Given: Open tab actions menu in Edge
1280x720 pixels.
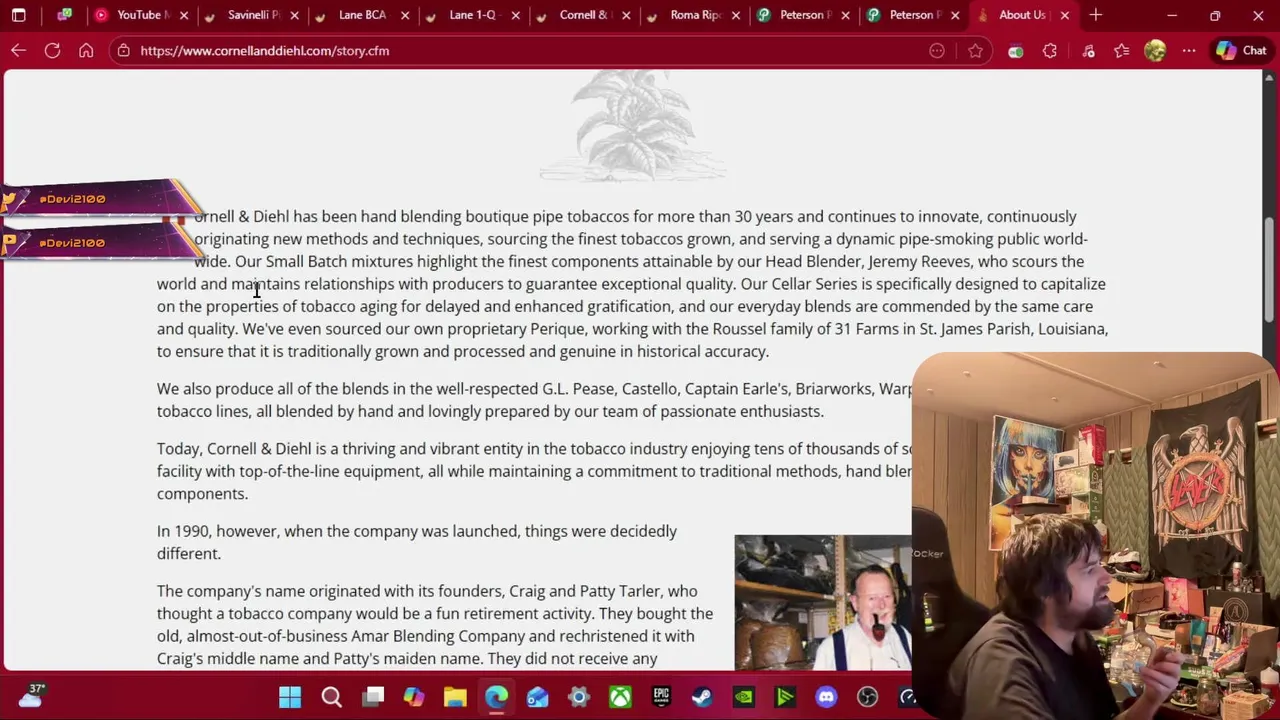Looking at the screenshot, I should pyautogui.click(x=18, y=15).
